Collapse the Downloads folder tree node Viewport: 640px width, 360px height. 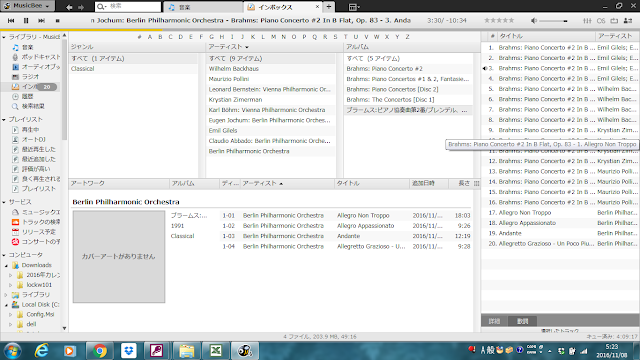click(7, 265)
